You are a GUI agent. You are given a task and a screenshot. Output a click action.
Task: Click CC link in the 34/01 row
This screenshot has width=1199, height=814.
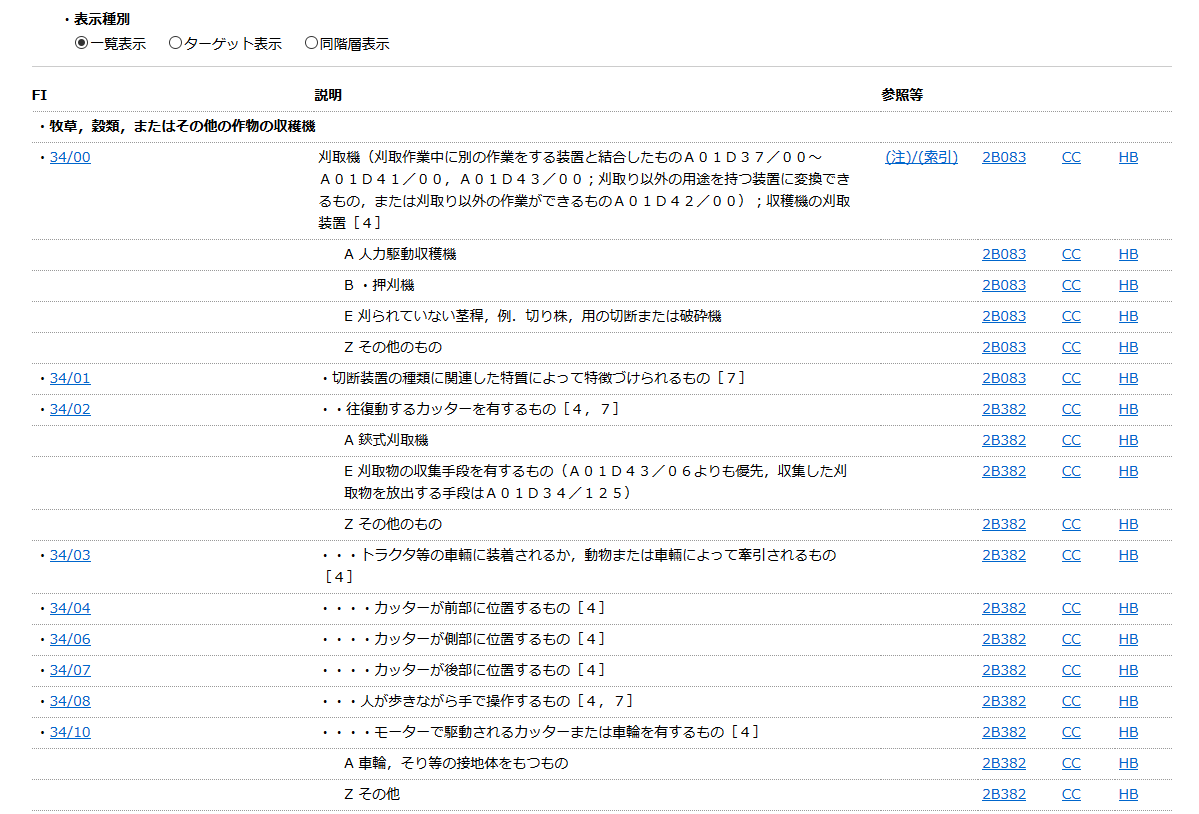[x=1071, y=378]
